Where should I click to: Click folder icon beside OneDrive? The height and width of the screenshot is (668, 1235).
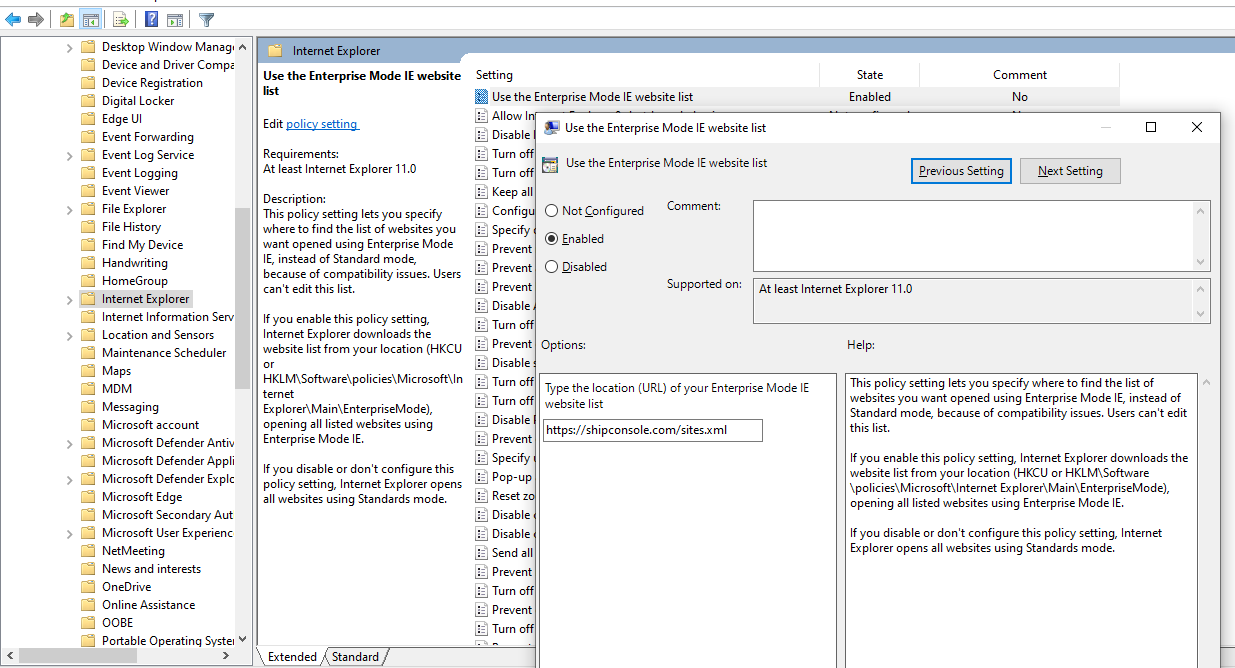pos(88,587)
